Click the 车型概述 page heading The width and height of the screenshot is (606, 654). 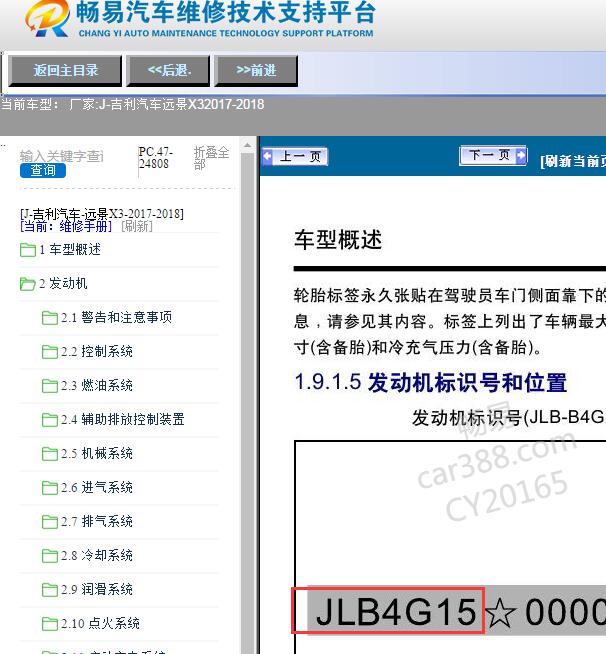pyautogui.click(x=338, y=240)
